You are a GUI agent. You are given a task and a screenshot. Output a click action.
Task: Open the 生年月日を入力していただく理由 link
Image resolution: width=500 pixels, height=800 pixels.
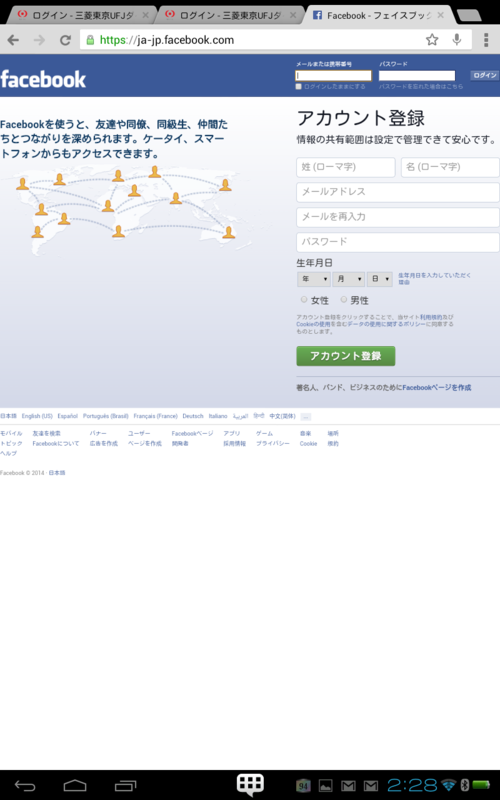(x=434, y=278)
